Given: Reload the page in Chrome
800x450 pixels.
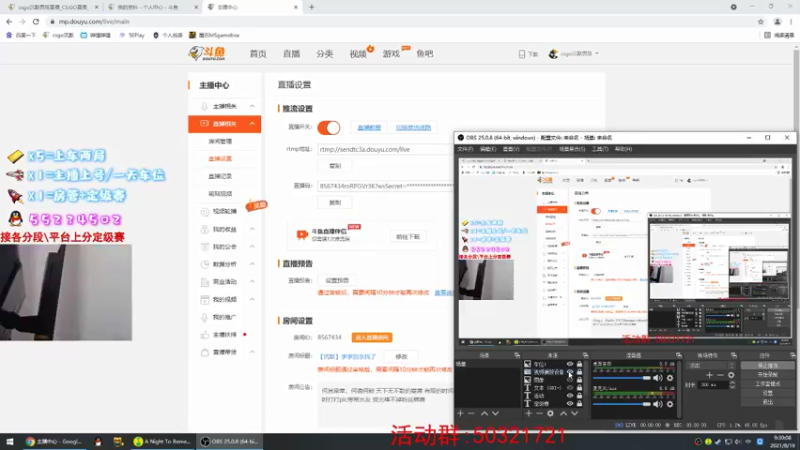Looking at the screenshot, I should point(36,21).
